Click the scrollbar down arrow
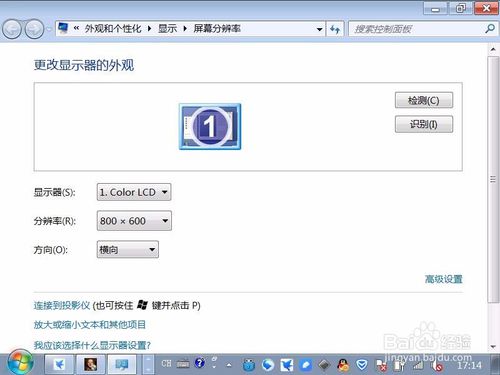500x375 pixels. click(493, 347)
